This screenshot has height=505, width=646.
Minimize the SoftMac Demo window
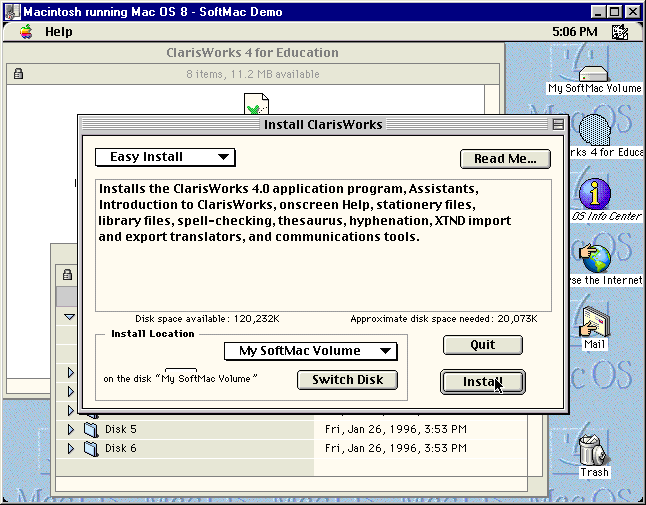[598, 12]
